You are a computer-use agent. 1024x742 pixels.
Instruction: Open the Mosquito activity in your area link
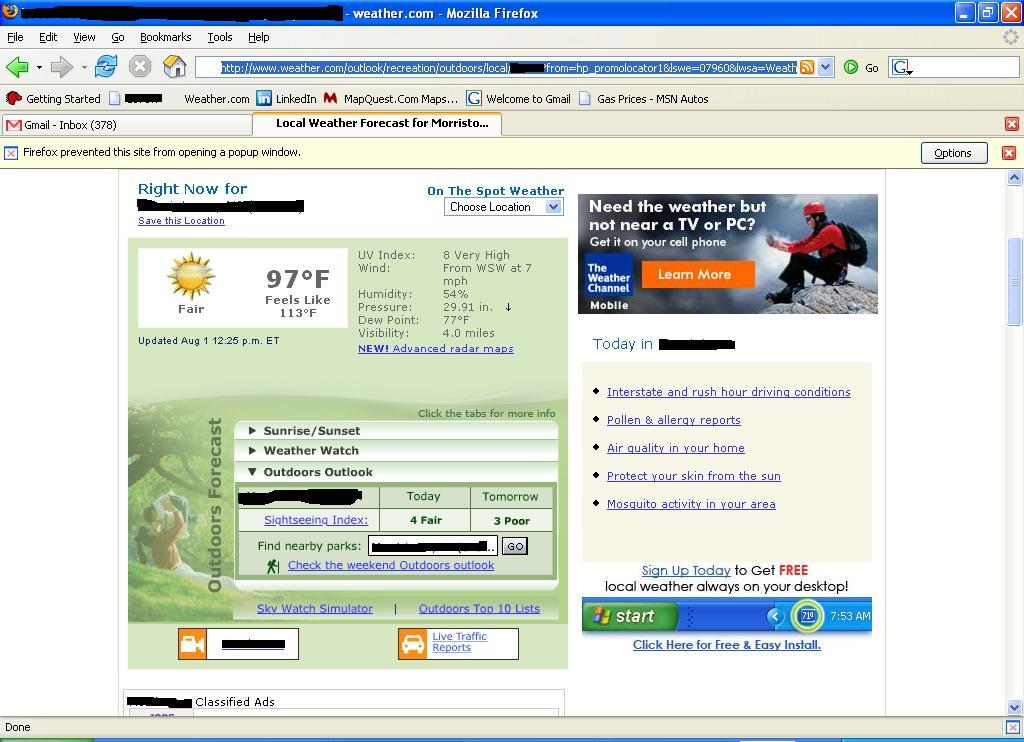tap(691, 504)
